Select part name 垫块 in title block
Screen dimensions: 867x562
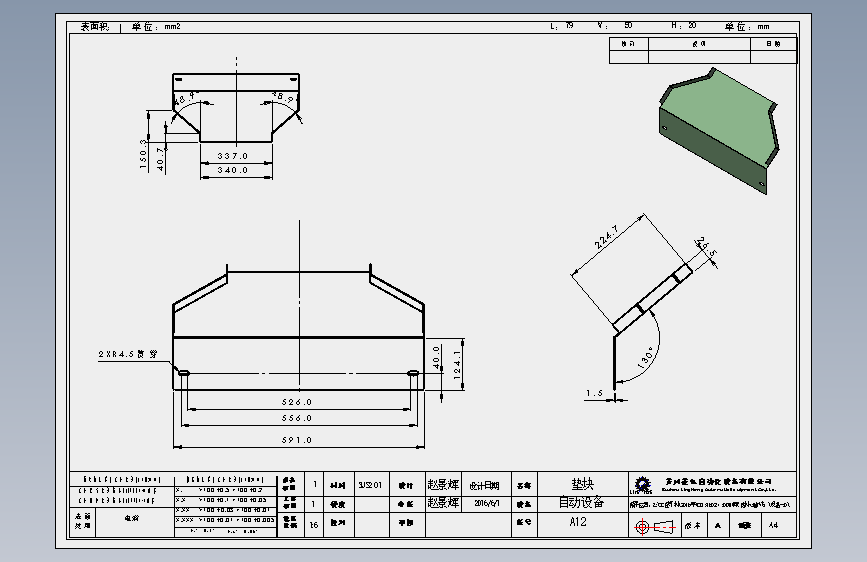click(583, 485)
